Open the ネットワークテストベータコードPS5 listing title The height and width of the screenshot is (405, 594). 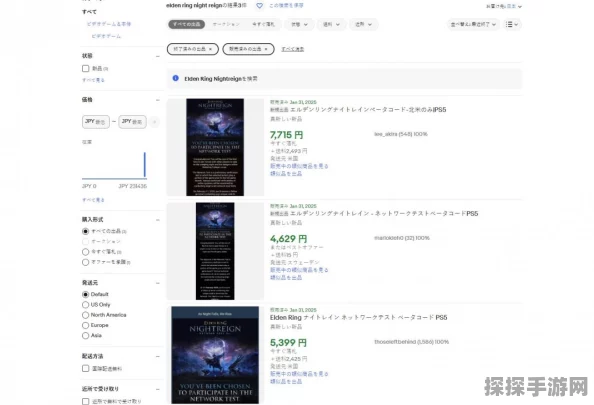pyautogui.click(x=374, y=213)
